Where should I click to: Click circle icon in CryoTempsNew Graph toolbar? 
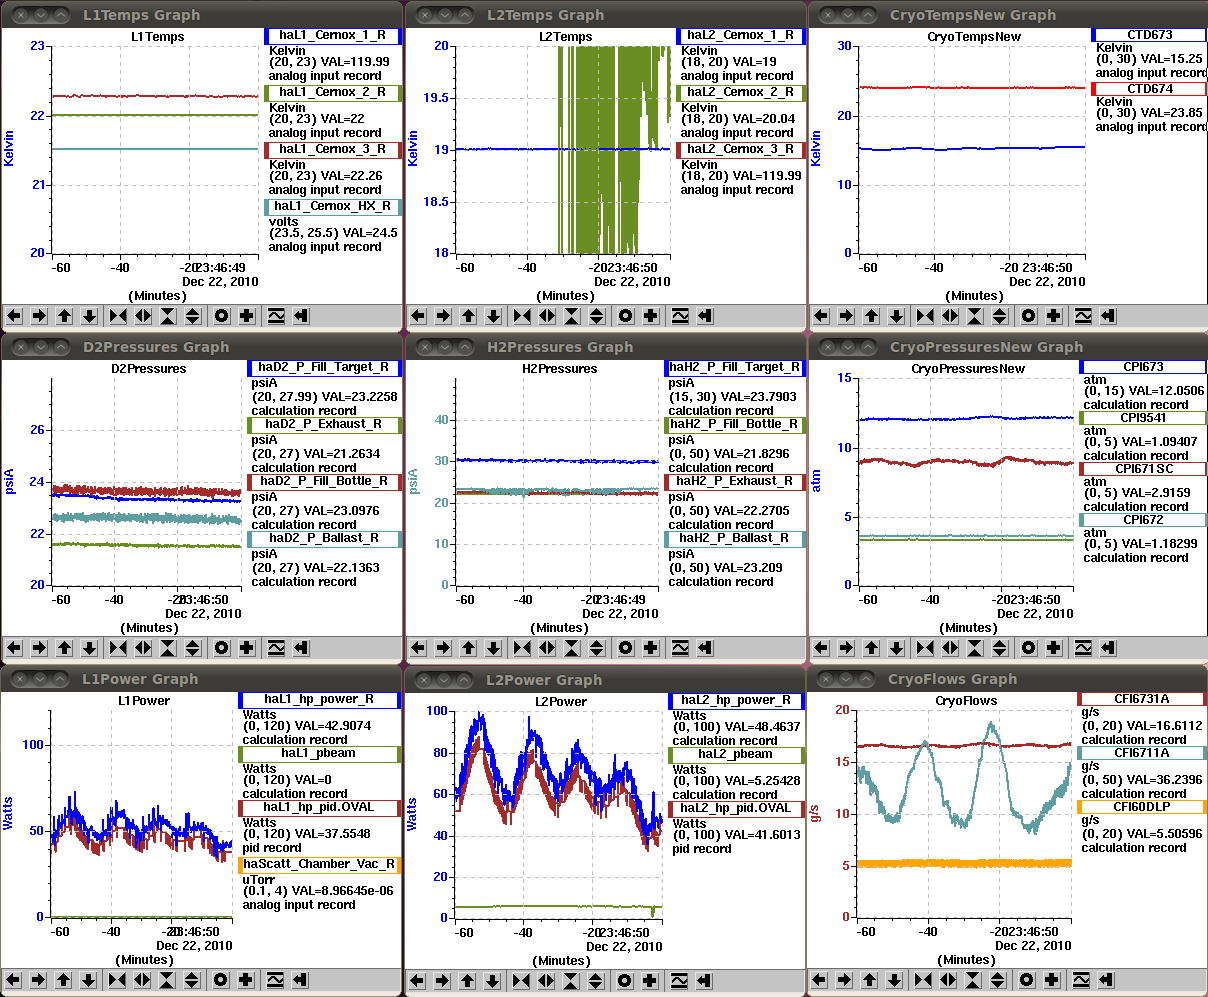(1030, 316)
